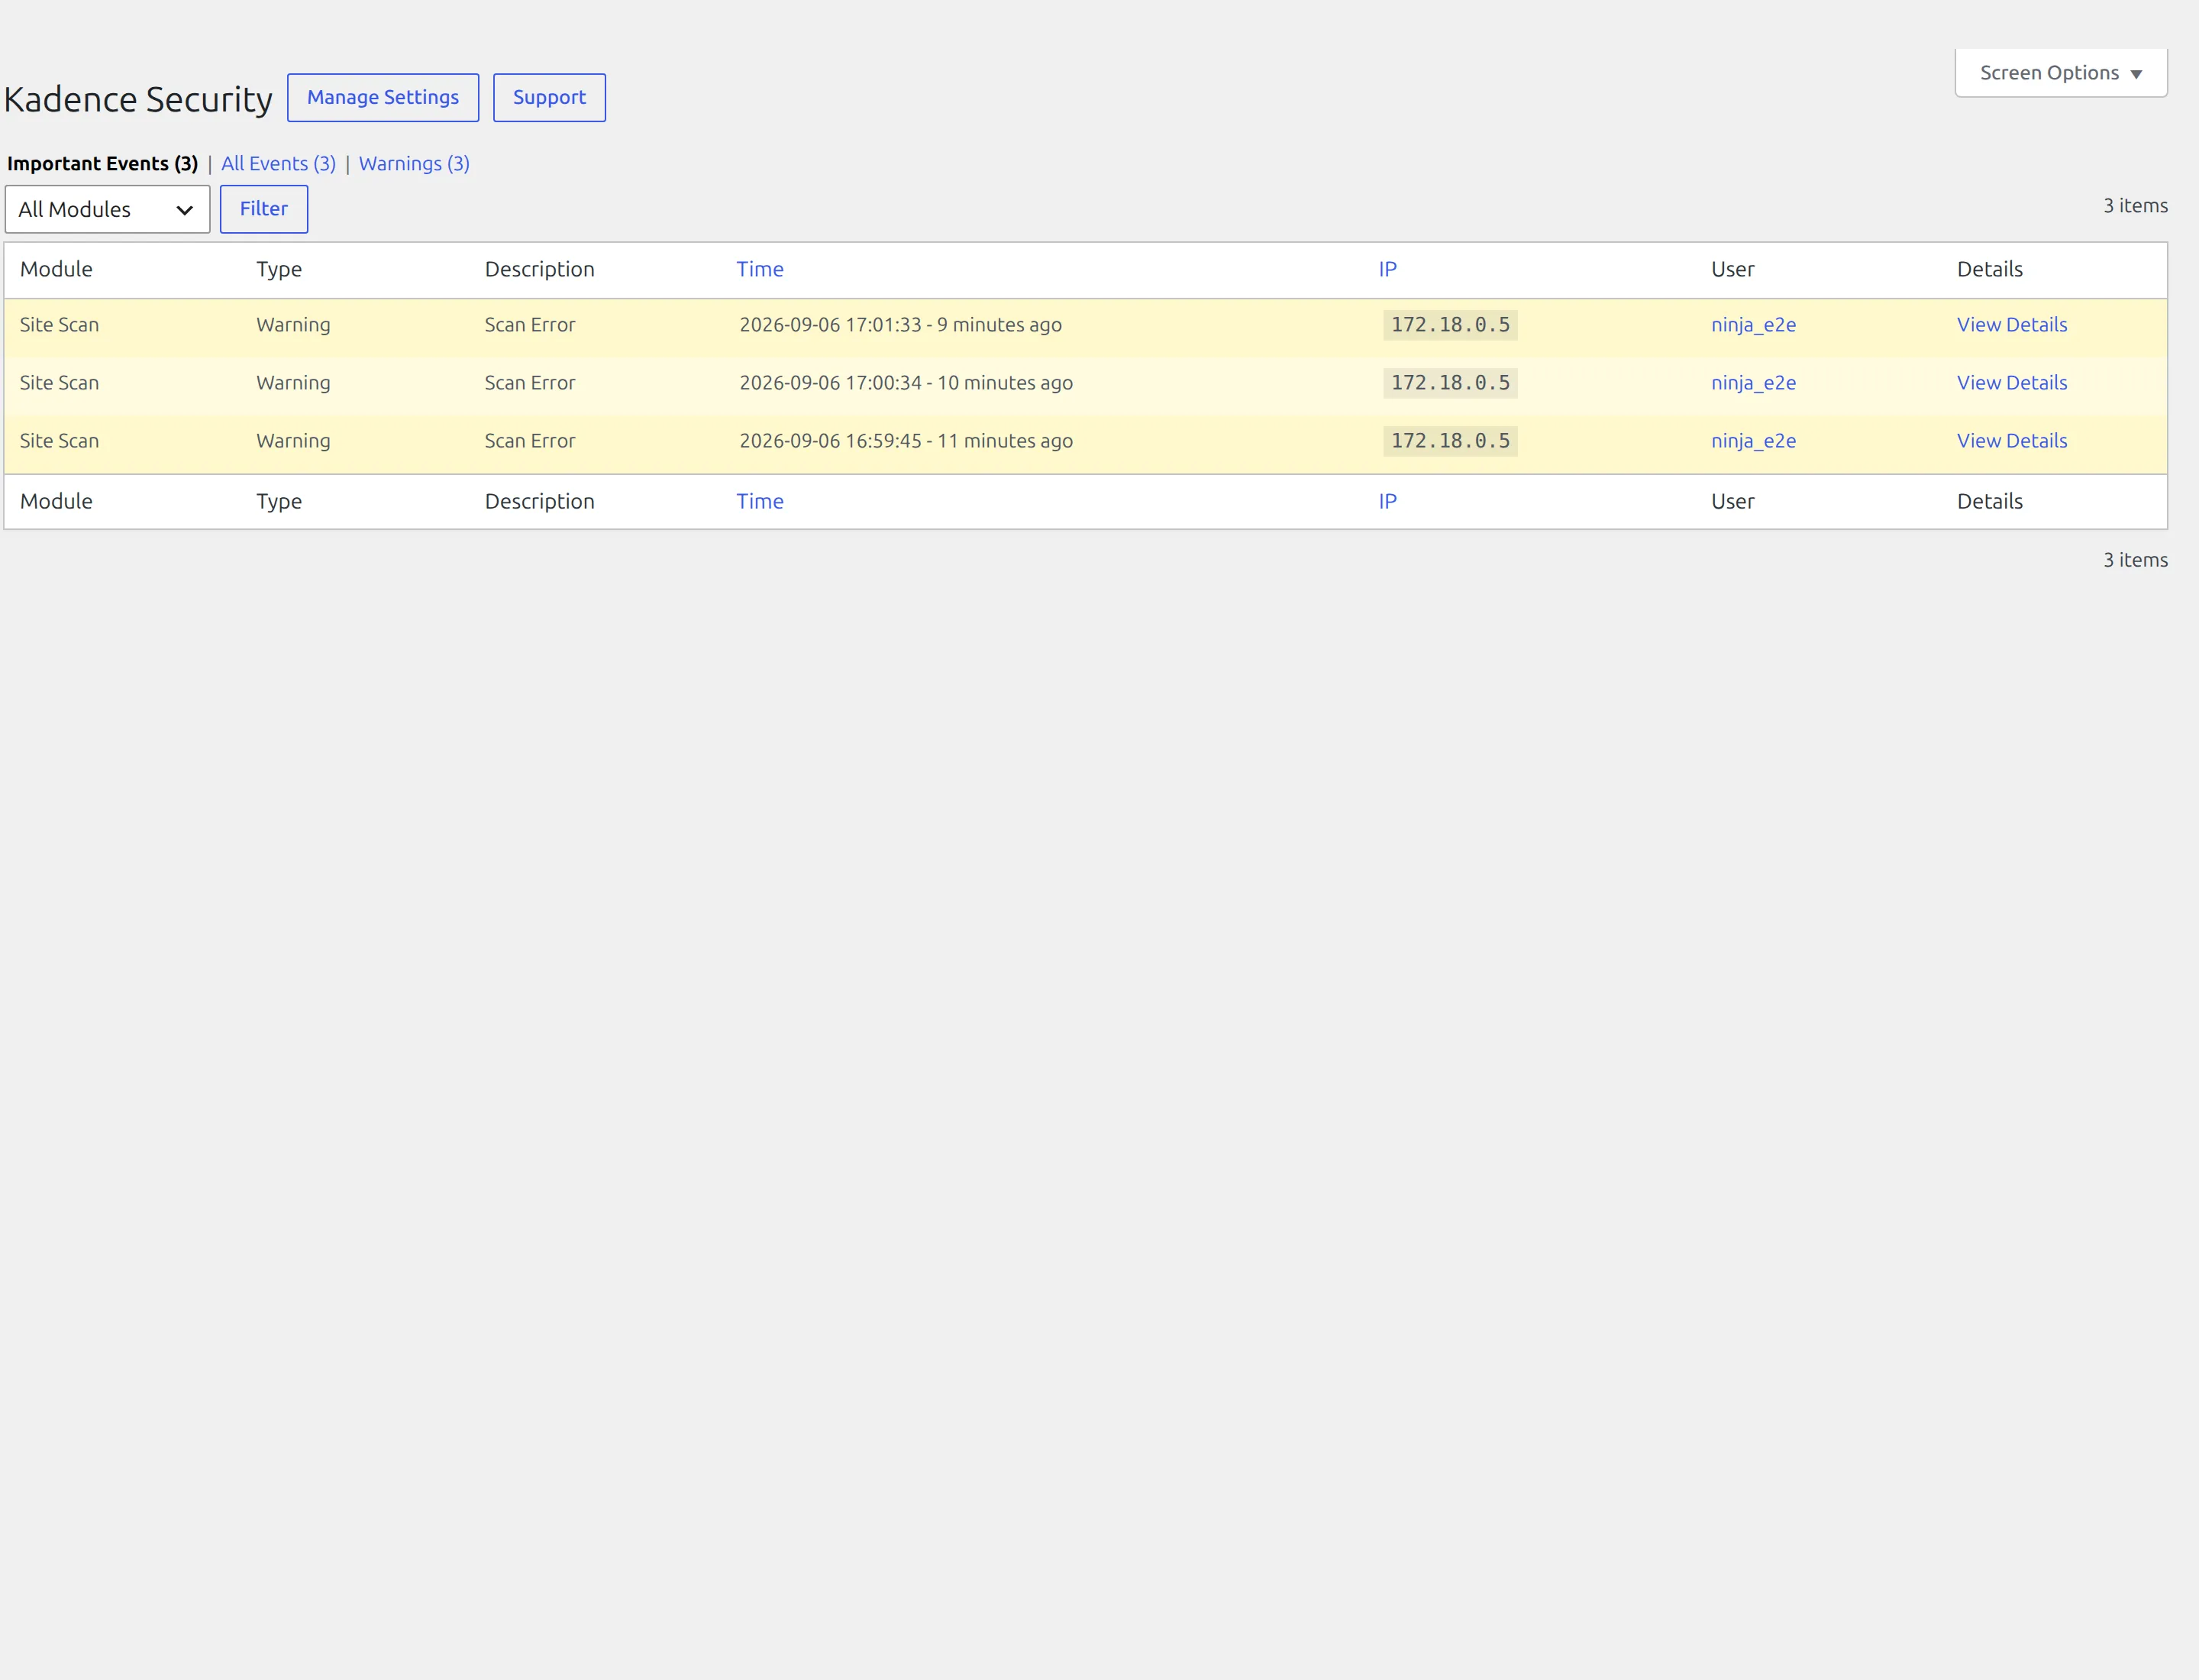View Details for the 17:00:34 scan error
The width and height of the screenshot is (2199, 1680).
pos(2012,382)
